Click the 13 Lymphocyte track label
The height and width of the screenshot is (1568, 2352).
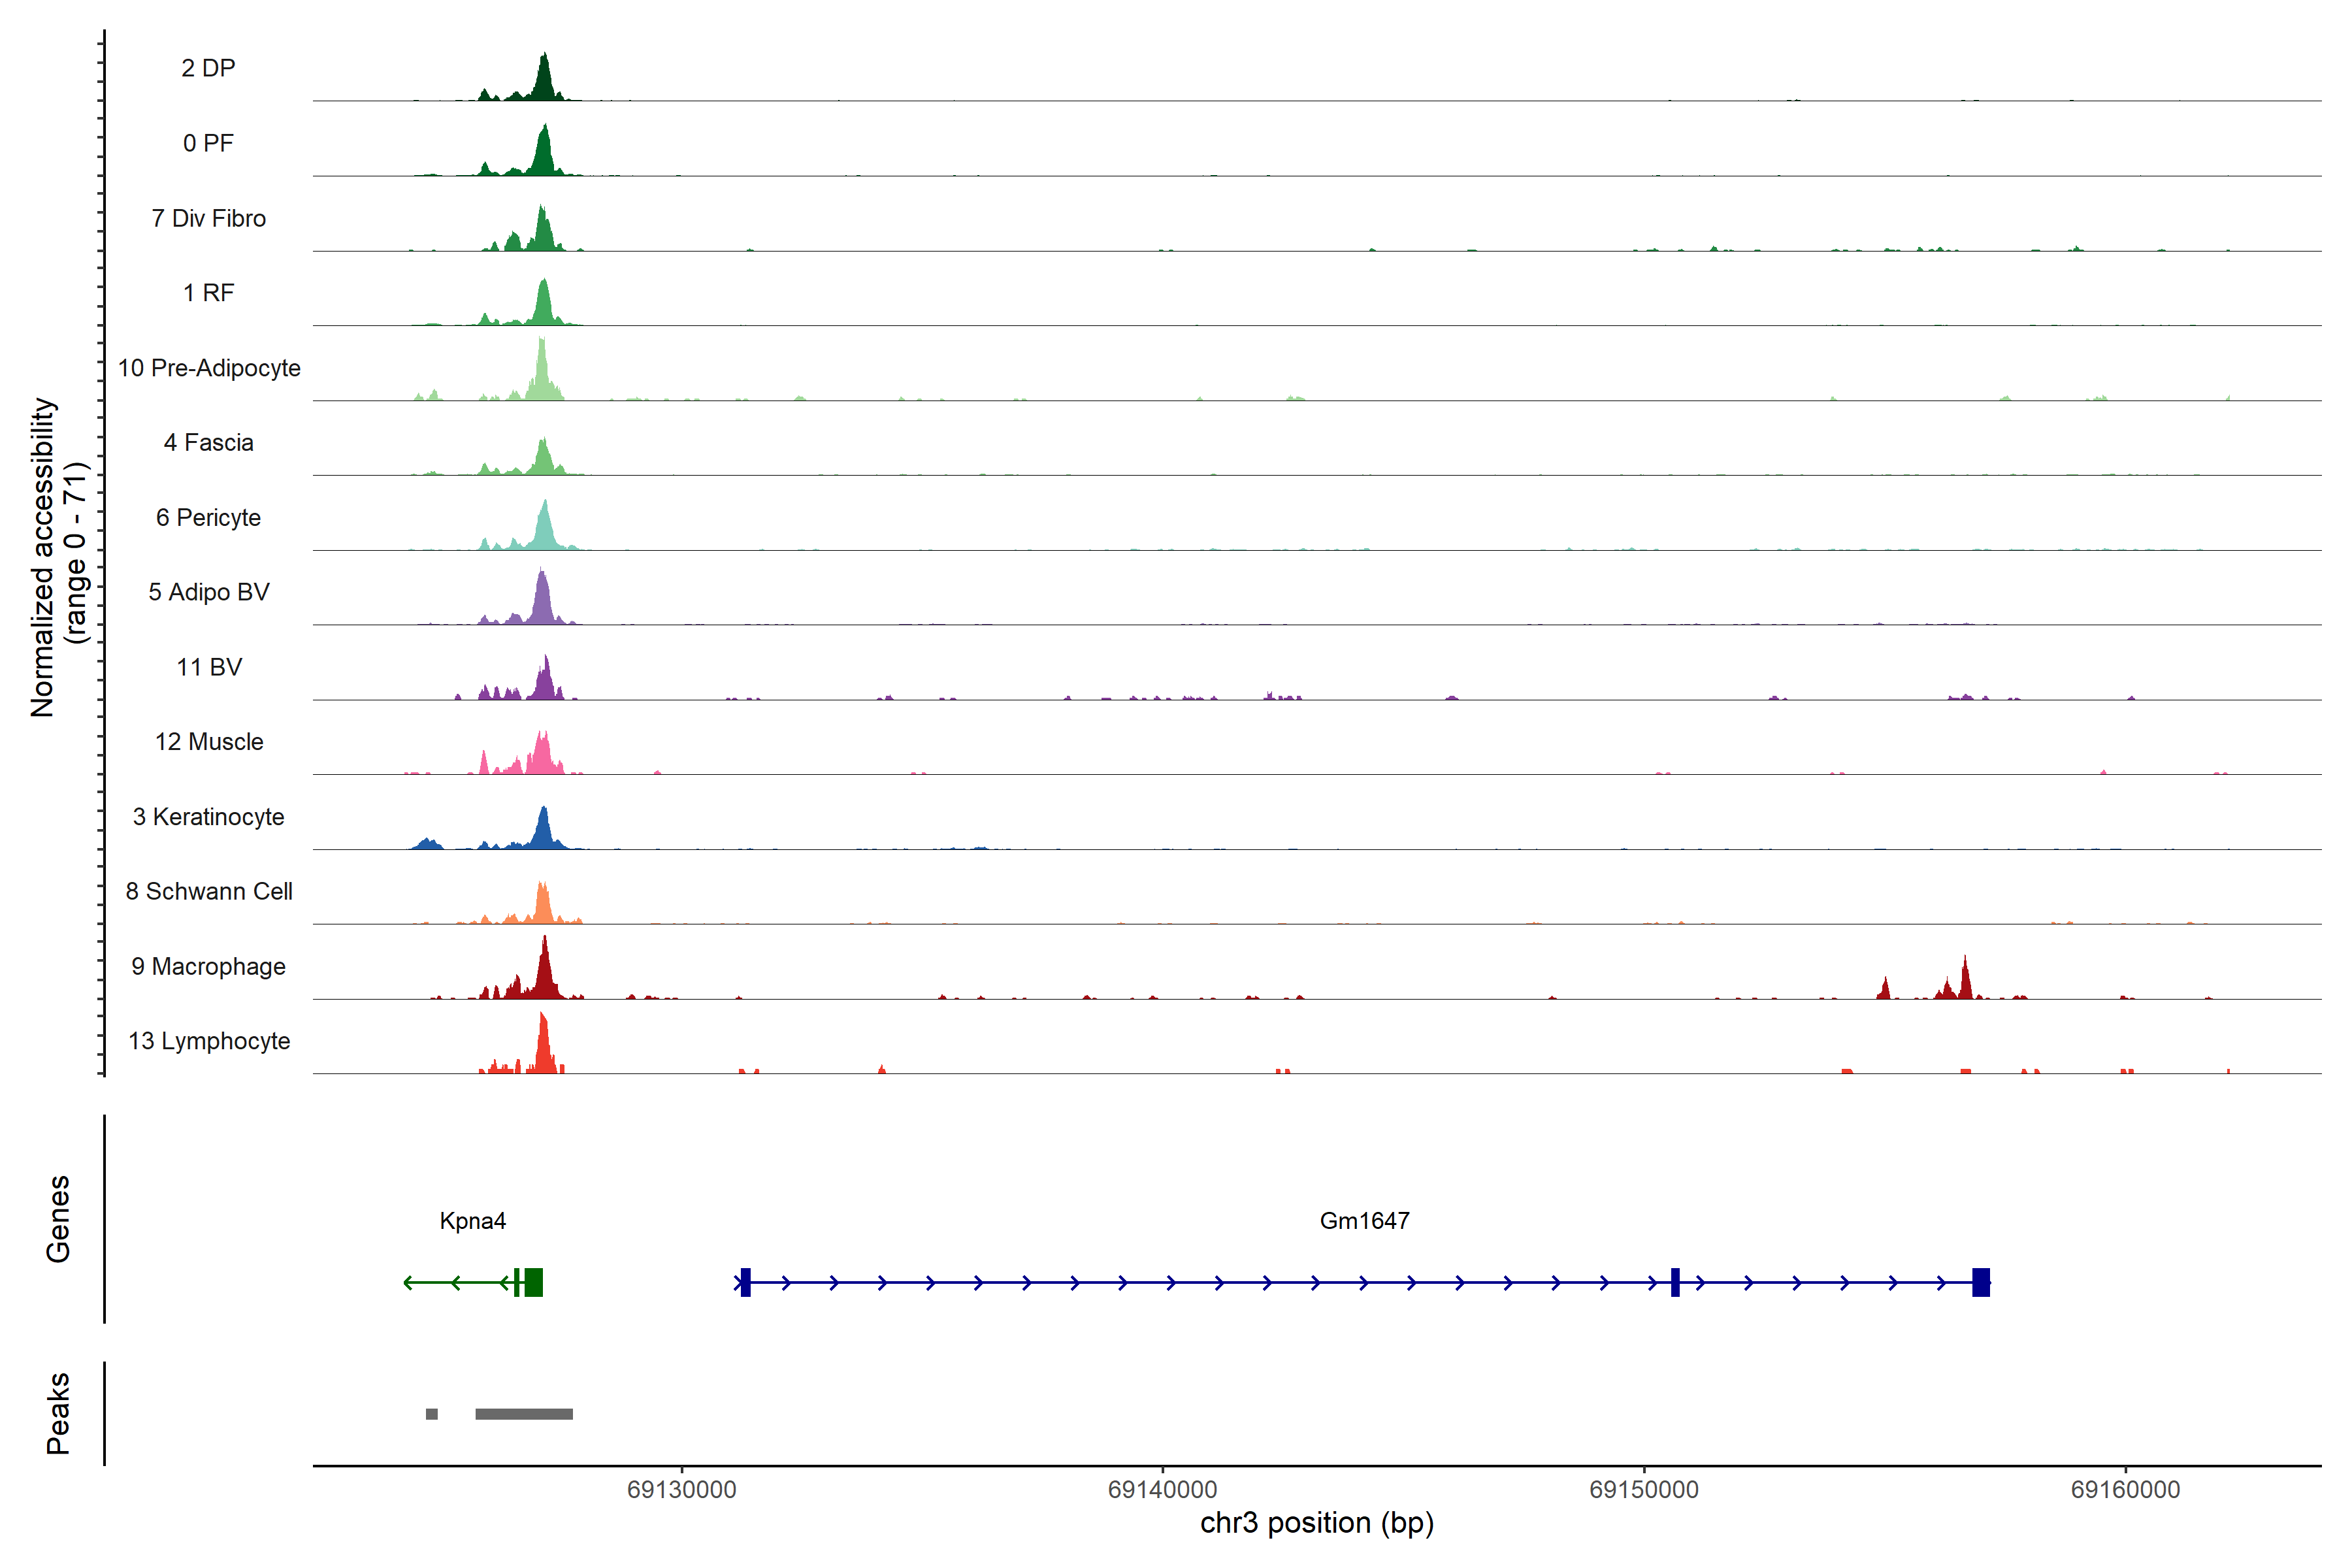pyautogui.click(x=209, y=1041)
